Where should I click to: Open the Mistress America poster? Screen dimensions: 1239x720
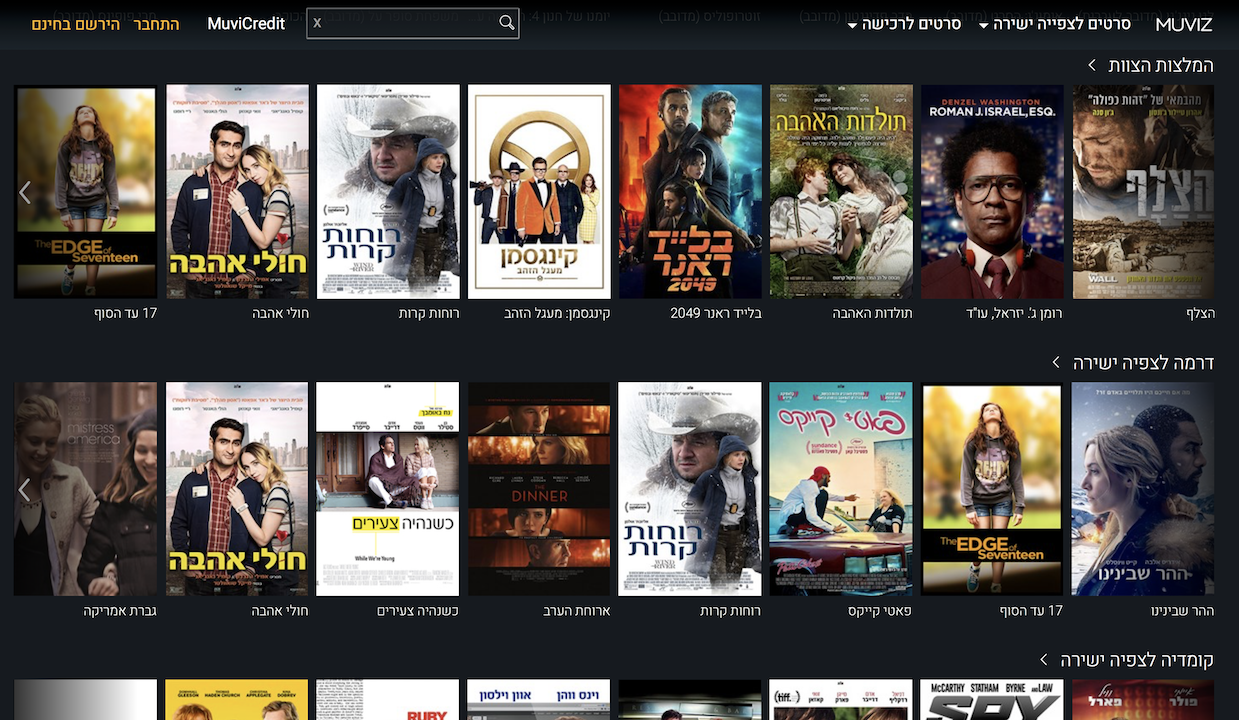click(x=86, y=489)
